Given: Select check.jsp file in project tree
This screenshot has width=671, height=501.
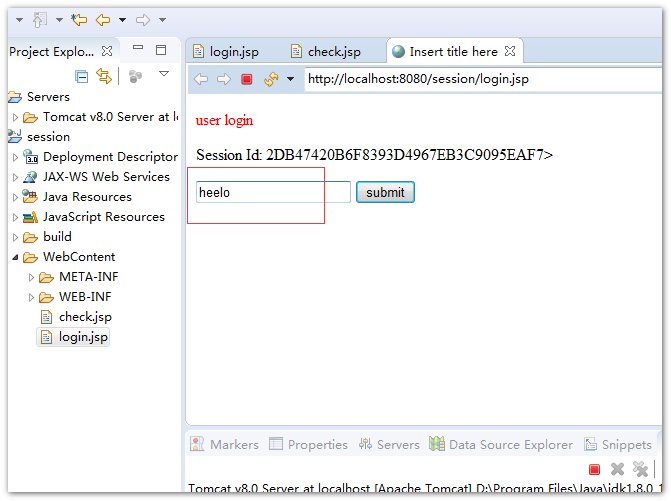Looking at the screenshot, I should coord(85,317).
